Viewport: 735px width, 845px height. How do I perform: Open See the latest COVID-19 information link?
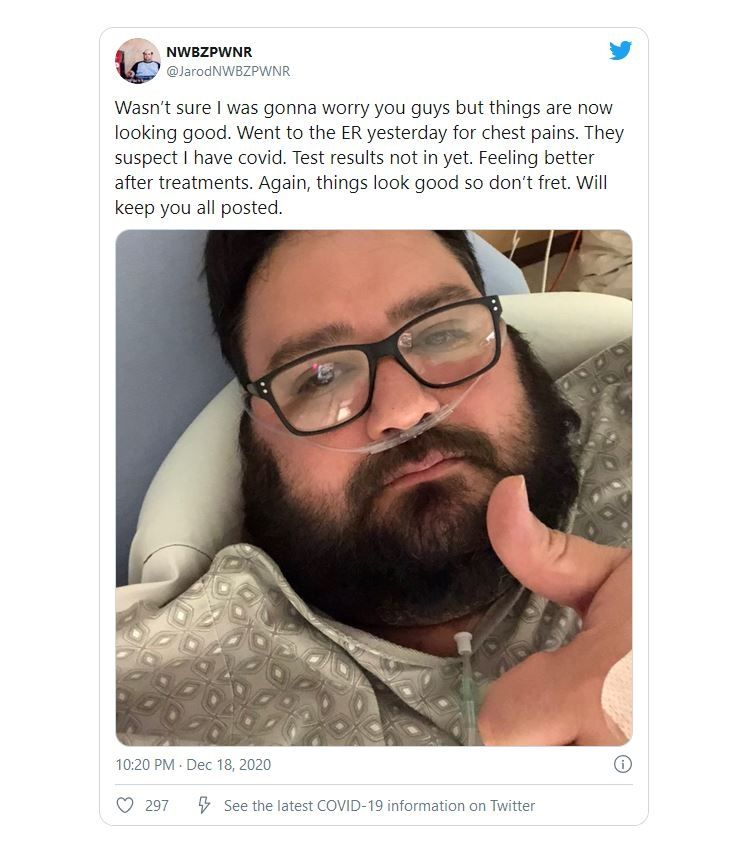tap(379, 806)
